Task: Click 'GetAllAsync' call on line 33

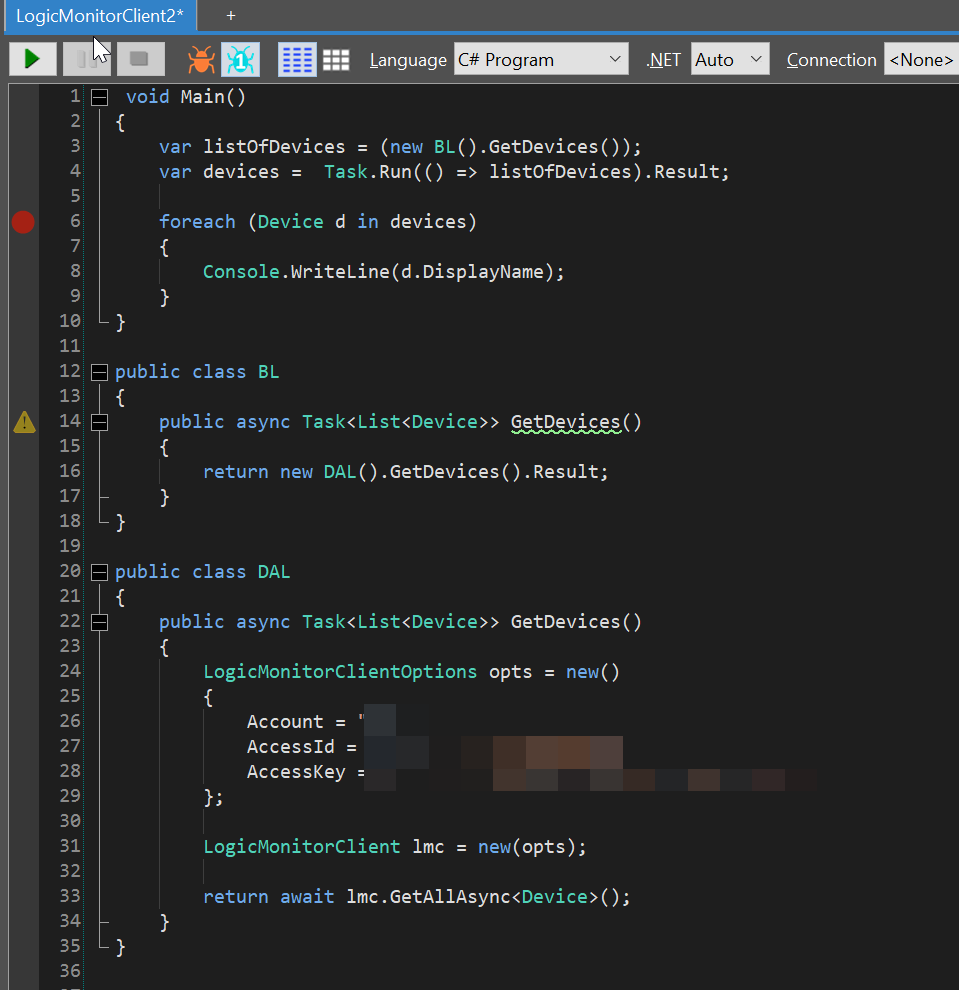Action: (x=450, y=897)
